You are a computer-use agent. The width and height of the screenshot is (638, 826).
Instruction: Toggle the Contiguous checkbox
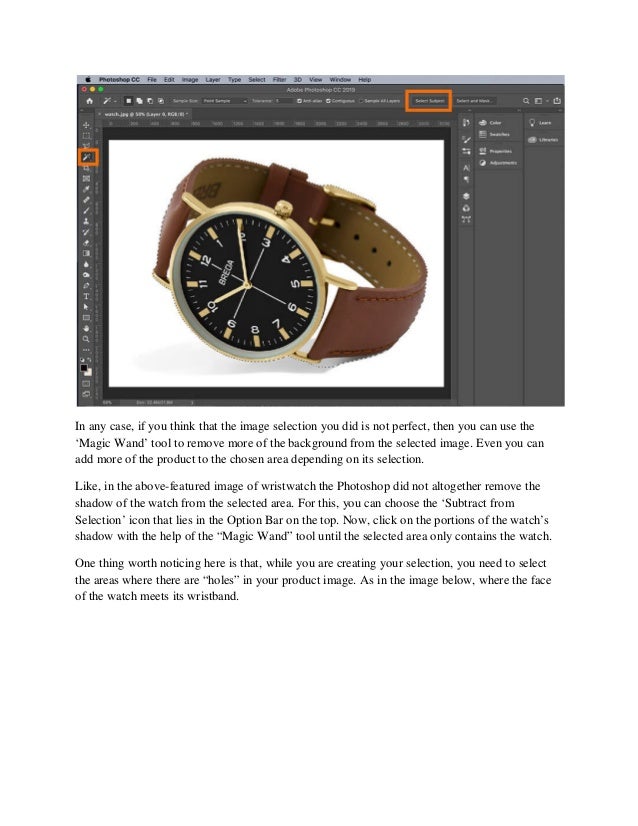coord(328,101)
